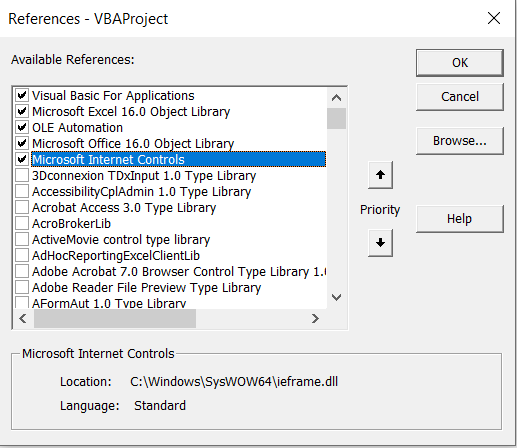
Task: Select AdHocReportingExcelClientLib list item
Action: tap(116, 256)
